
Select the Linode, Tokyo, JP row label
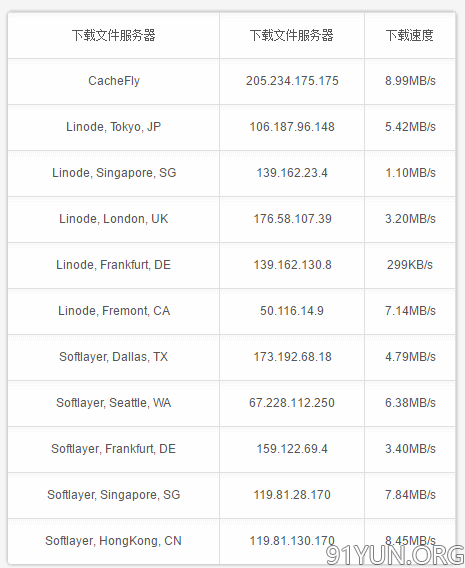(x=114, y=127)
